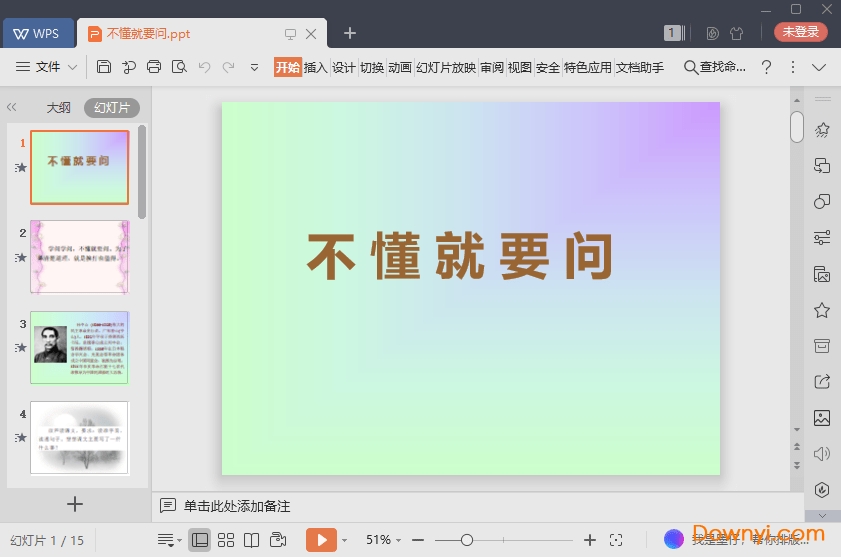841x557 pixels.
Task: Select the 插入 ribbon tab
Action: point(315,67)
